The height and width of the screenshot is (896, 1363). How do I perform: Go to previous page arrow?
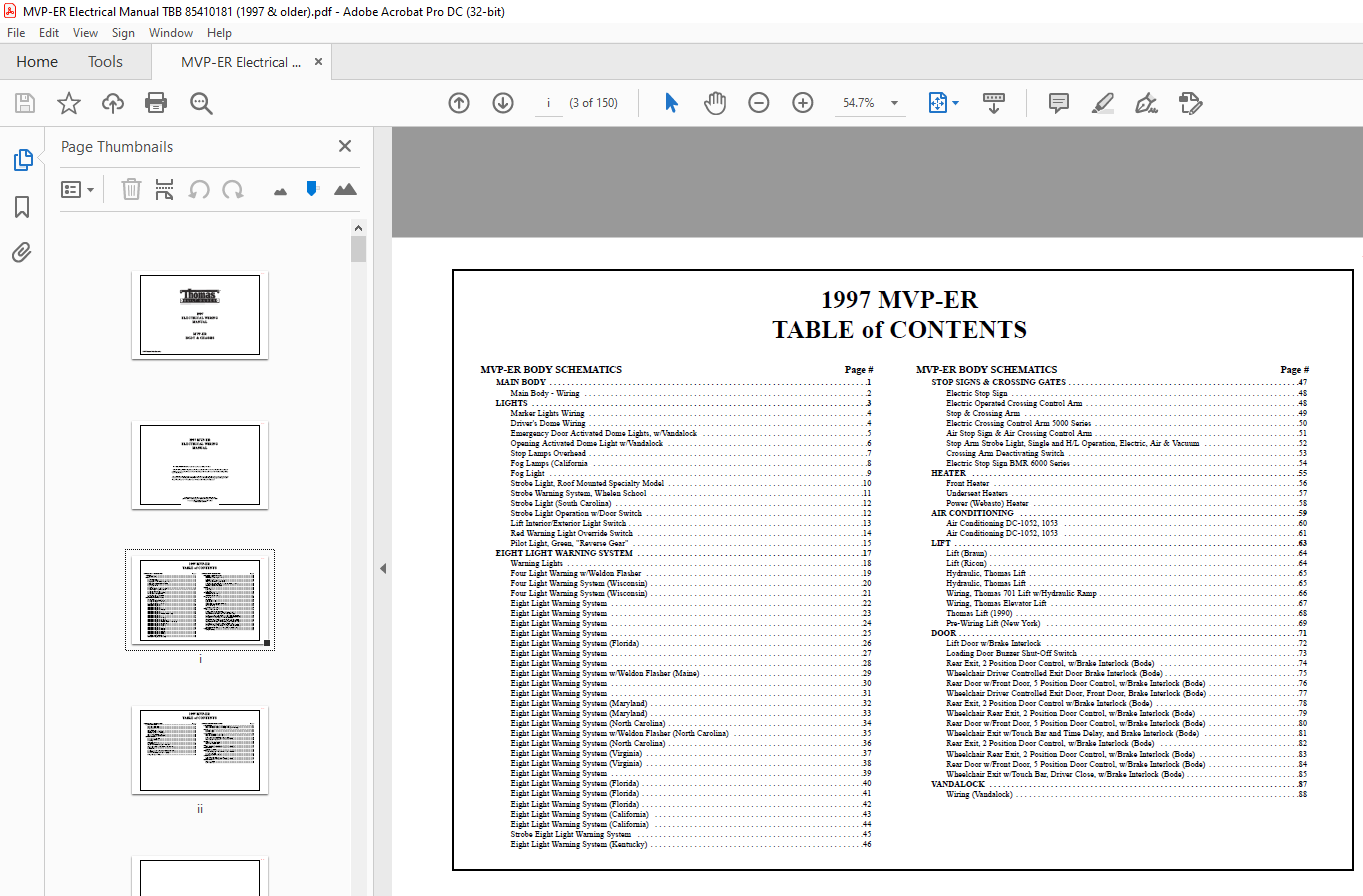pos(459,103)
